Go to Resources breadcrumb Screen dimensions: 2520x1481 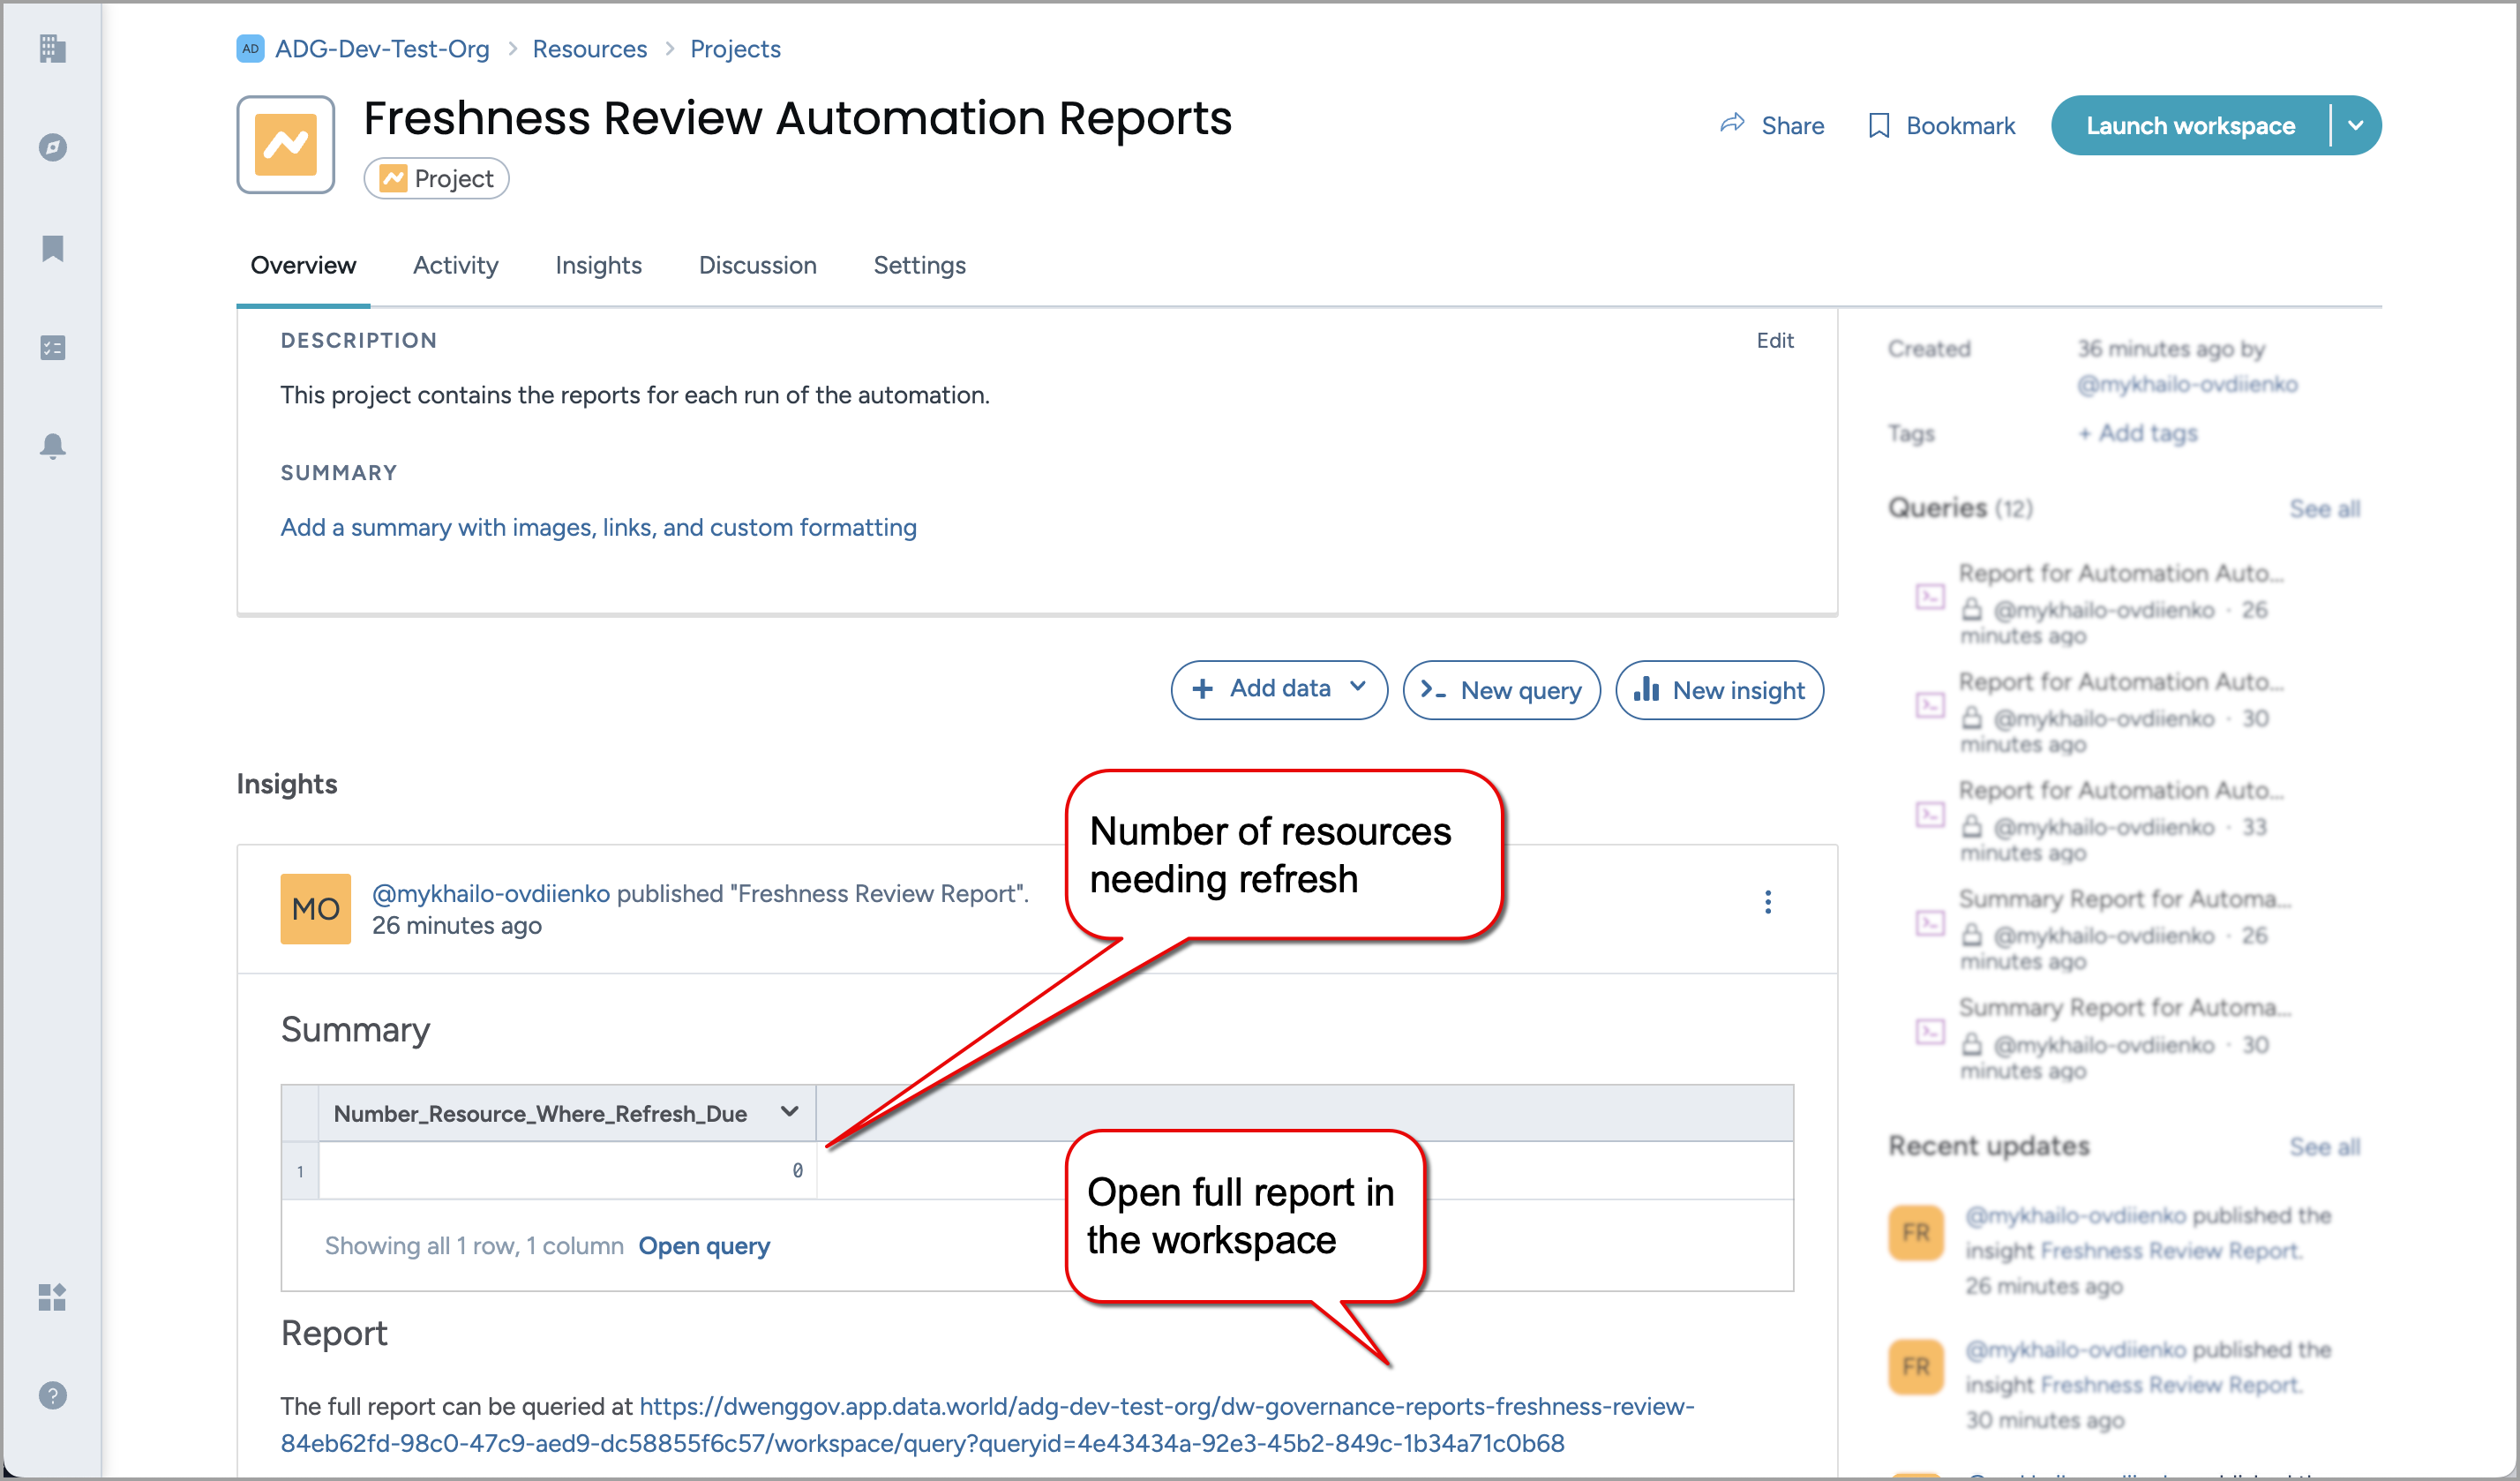(x=589, y=48)
